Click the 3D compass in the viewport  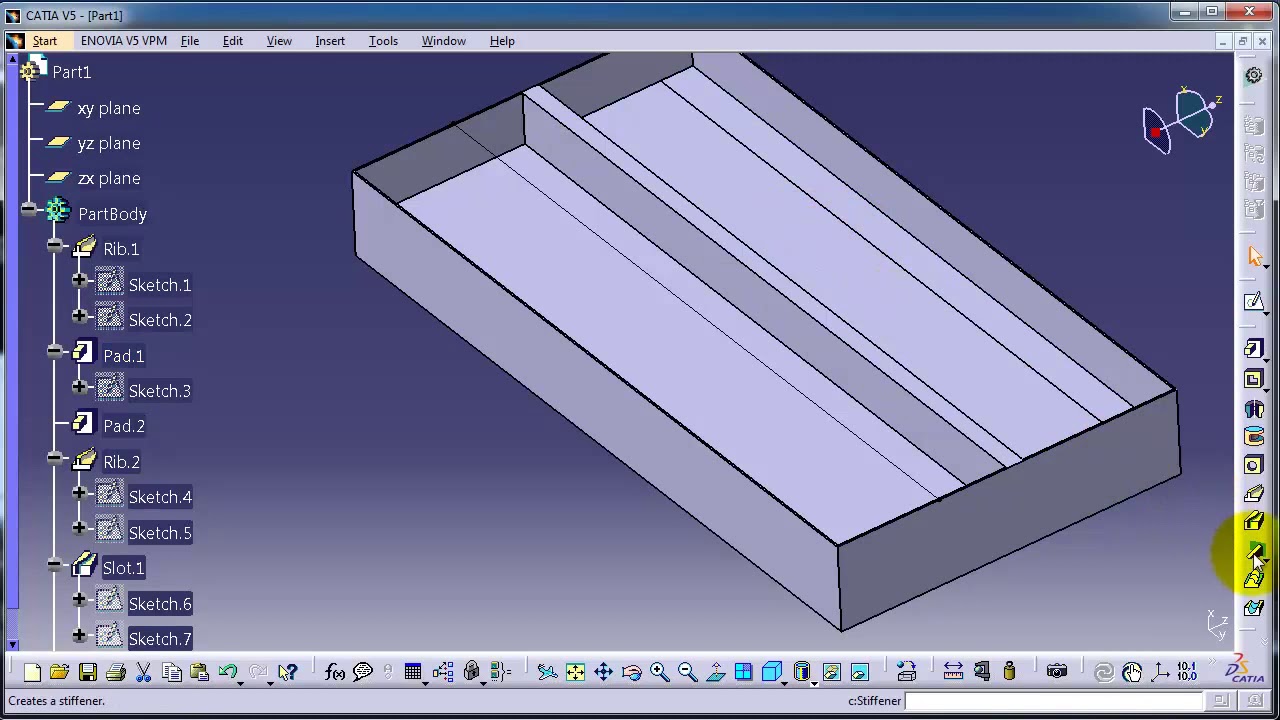point(1181,121)
